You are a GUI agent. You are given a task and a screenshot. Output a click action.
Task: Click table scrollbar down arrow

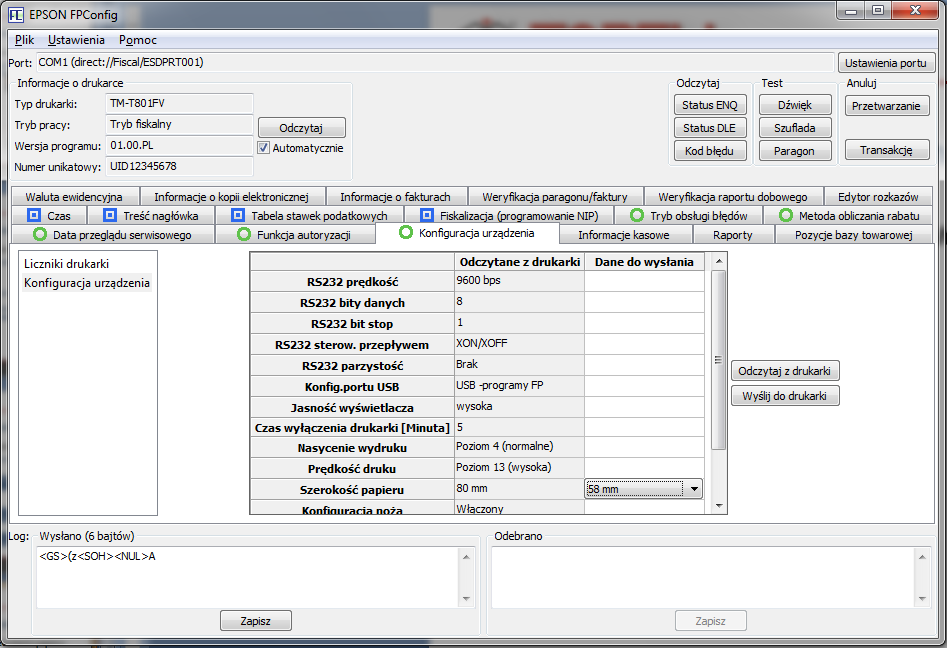click(x=718, y=505)
